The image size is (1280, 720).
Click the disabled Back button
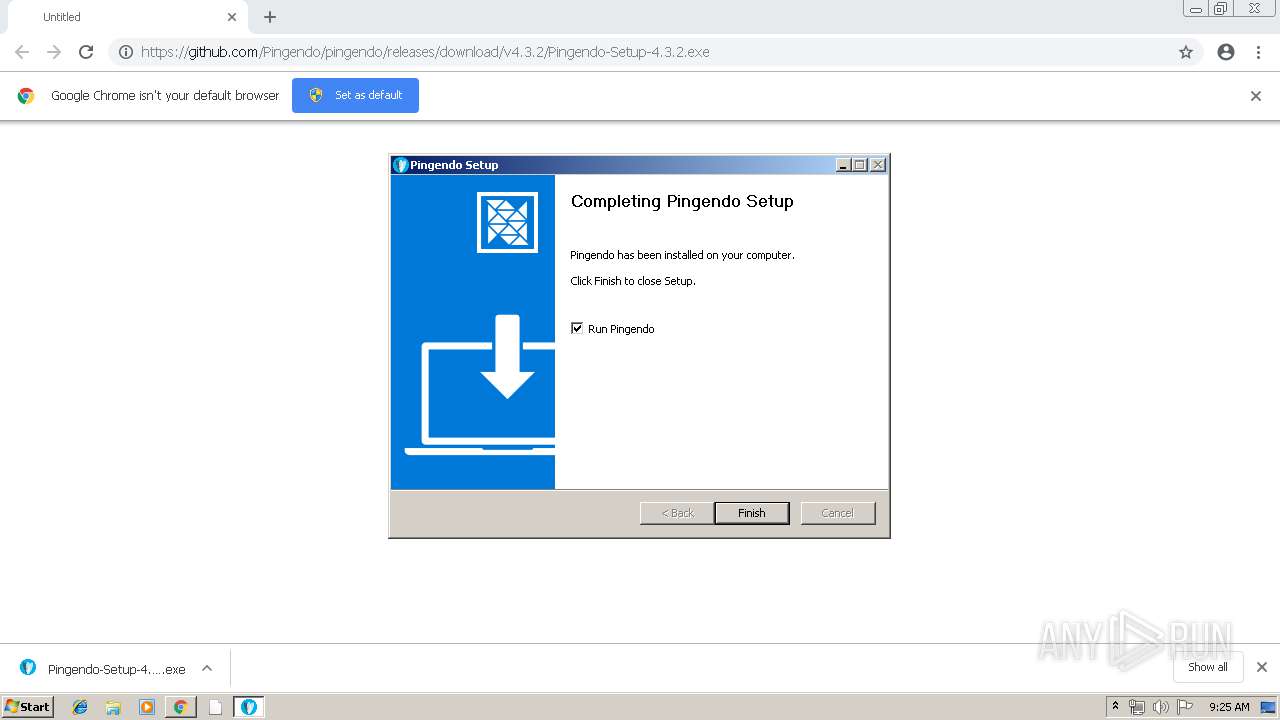coord(677,513)
